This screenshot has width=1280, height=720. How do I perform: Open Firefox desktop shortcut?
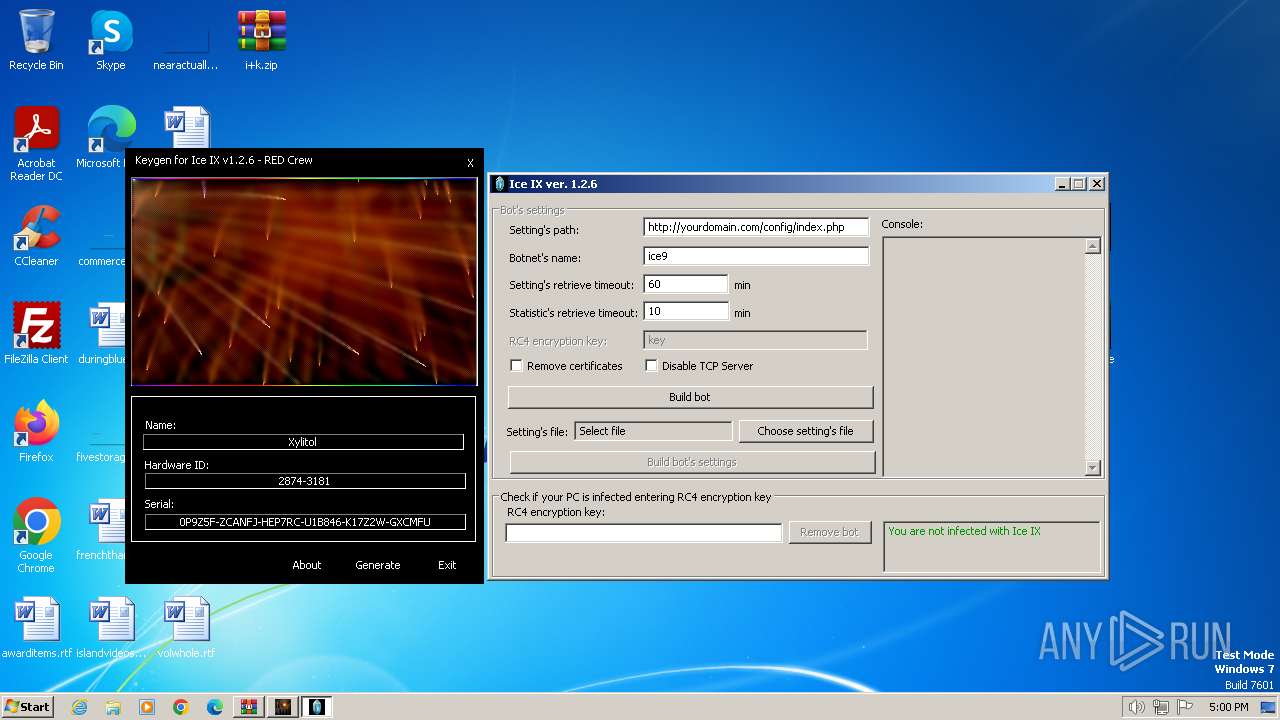36,432
